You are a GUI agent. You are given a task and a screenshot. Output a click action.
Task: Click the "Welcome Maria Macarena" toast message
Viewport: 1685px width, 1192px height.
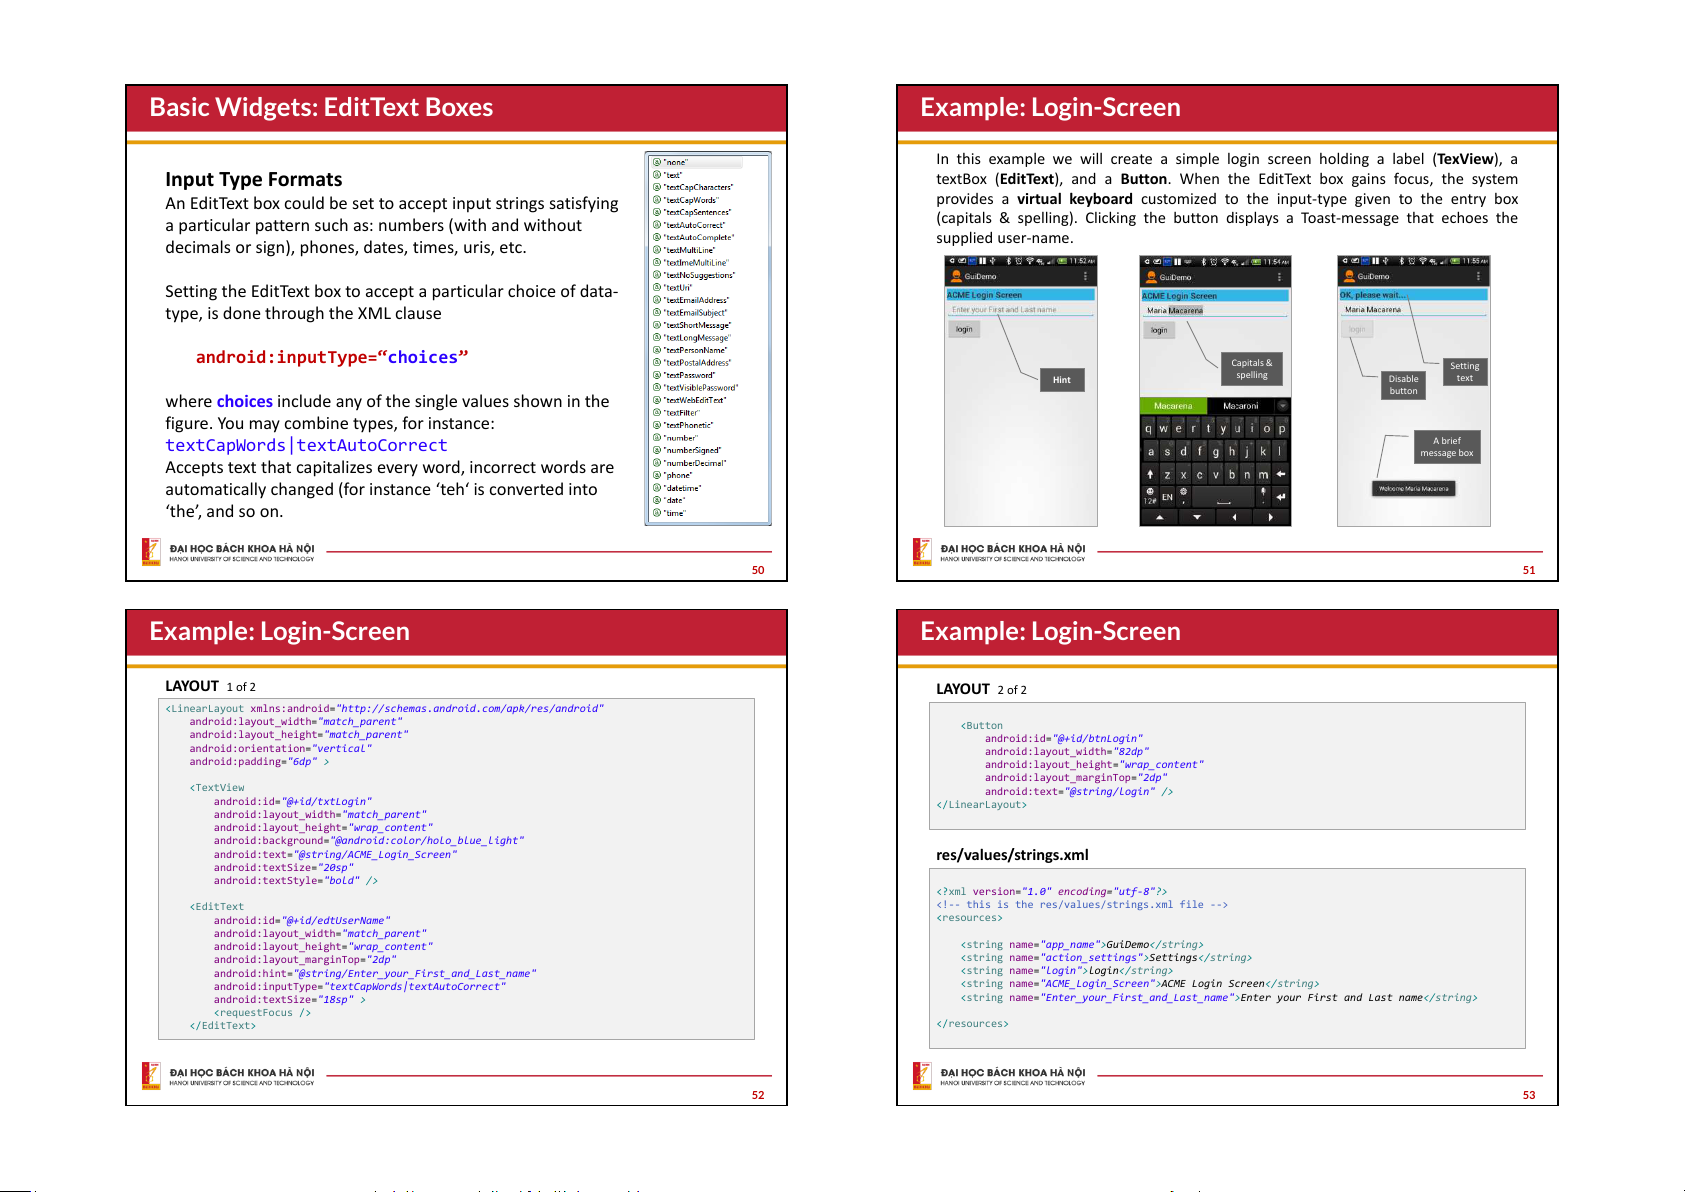[1413, 489]
